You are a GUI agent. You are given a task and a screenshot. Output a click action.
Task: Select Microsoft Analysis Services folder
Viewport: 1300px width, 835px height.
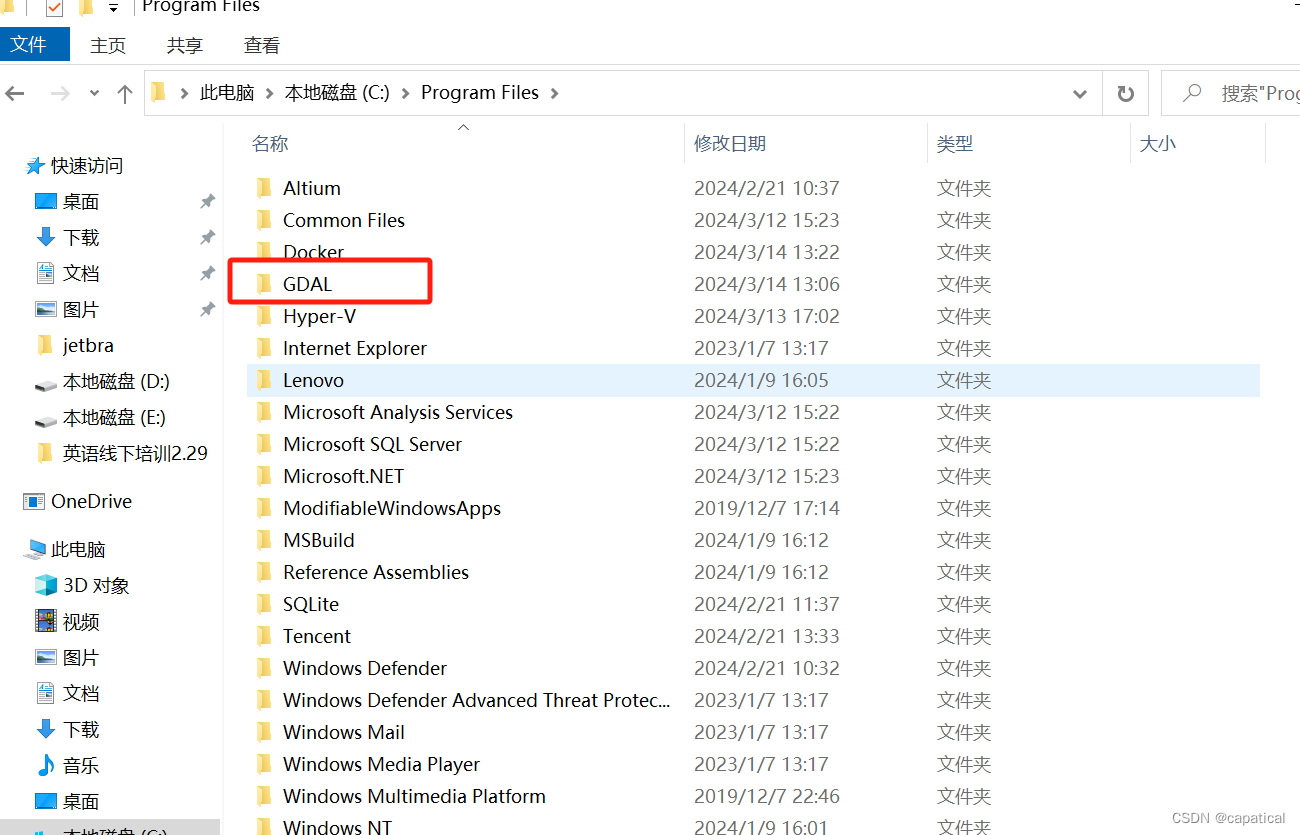(x=398, y=412)
